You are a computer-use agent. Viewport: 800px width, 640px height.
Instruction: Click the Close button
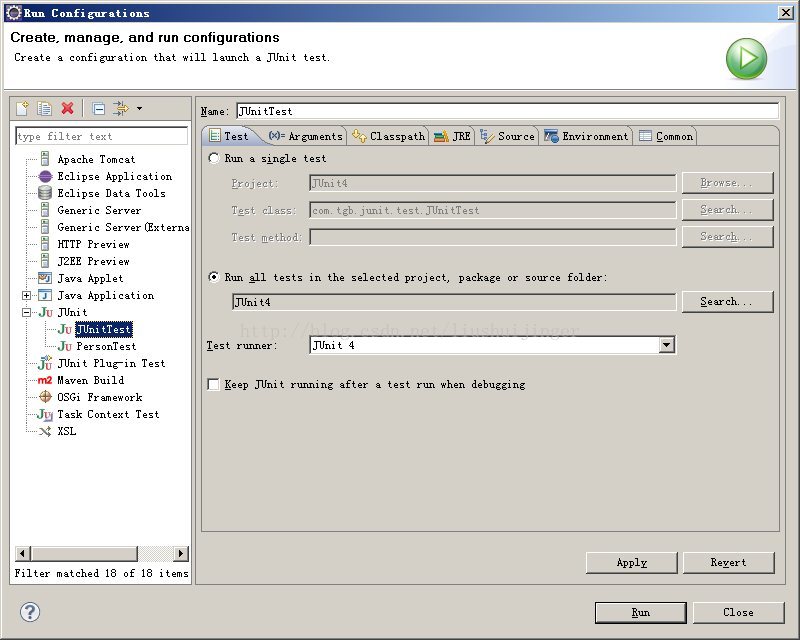pos(738,612)
